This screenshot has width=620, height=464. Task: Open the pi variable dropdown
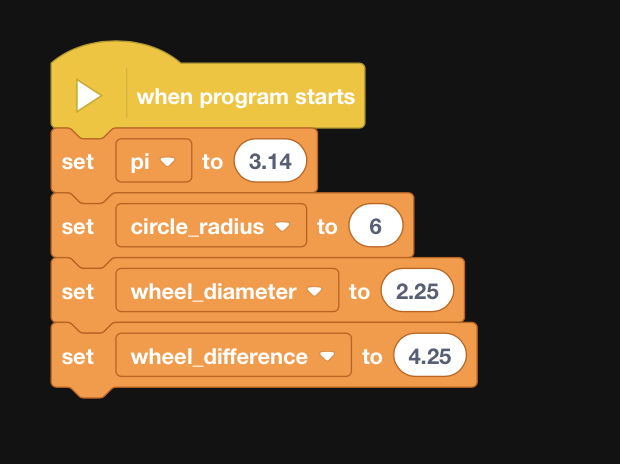tap(154, 161)
